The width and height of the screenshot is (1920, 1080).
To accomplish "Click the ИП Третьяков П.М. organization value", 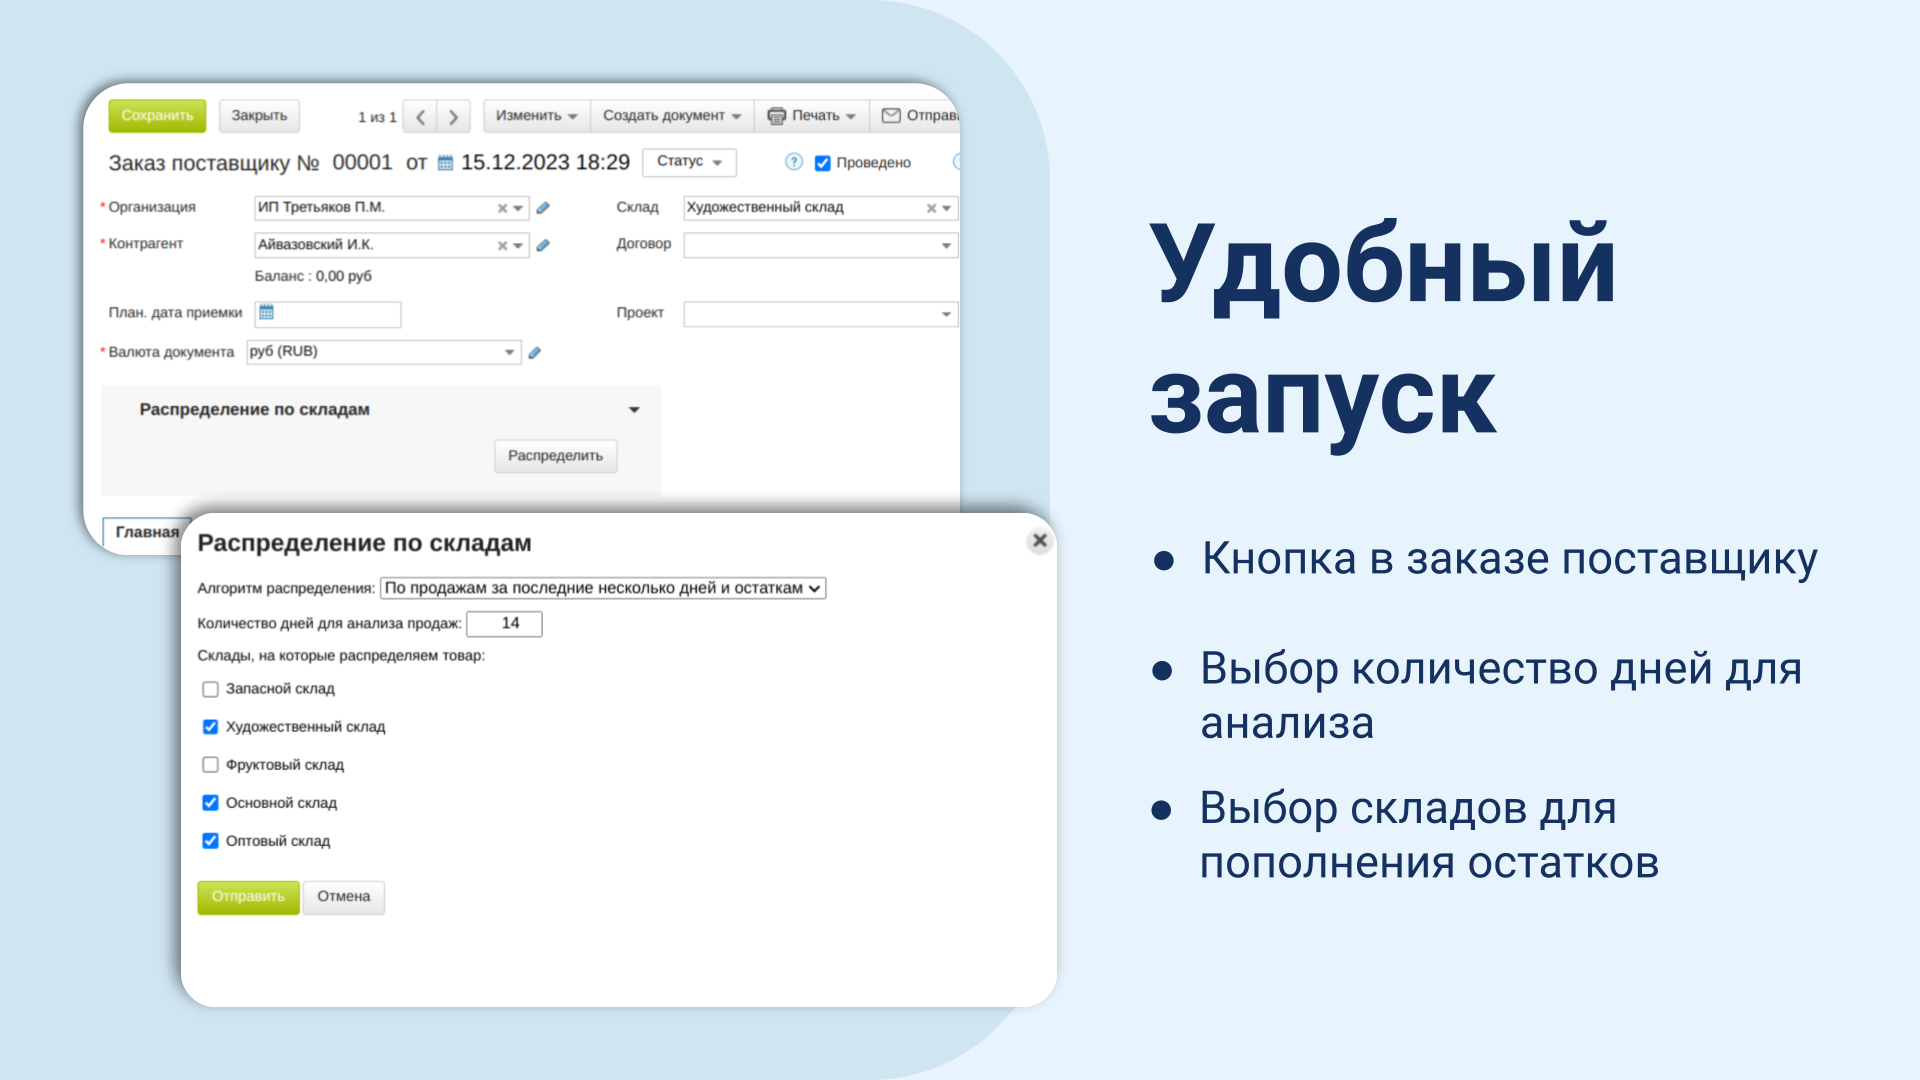I will tap(321, 207).
